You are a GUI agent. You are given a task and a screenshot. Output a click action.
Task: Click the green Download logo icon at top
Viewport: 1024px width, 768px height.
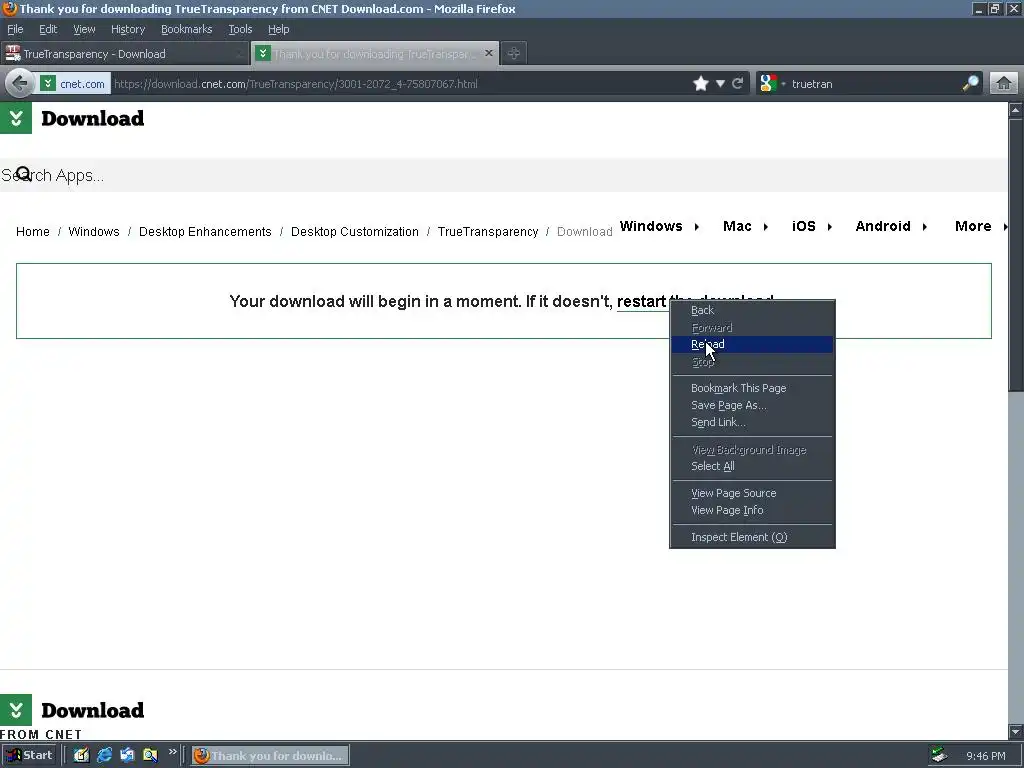pyautogui.click(x=16, y=118)
